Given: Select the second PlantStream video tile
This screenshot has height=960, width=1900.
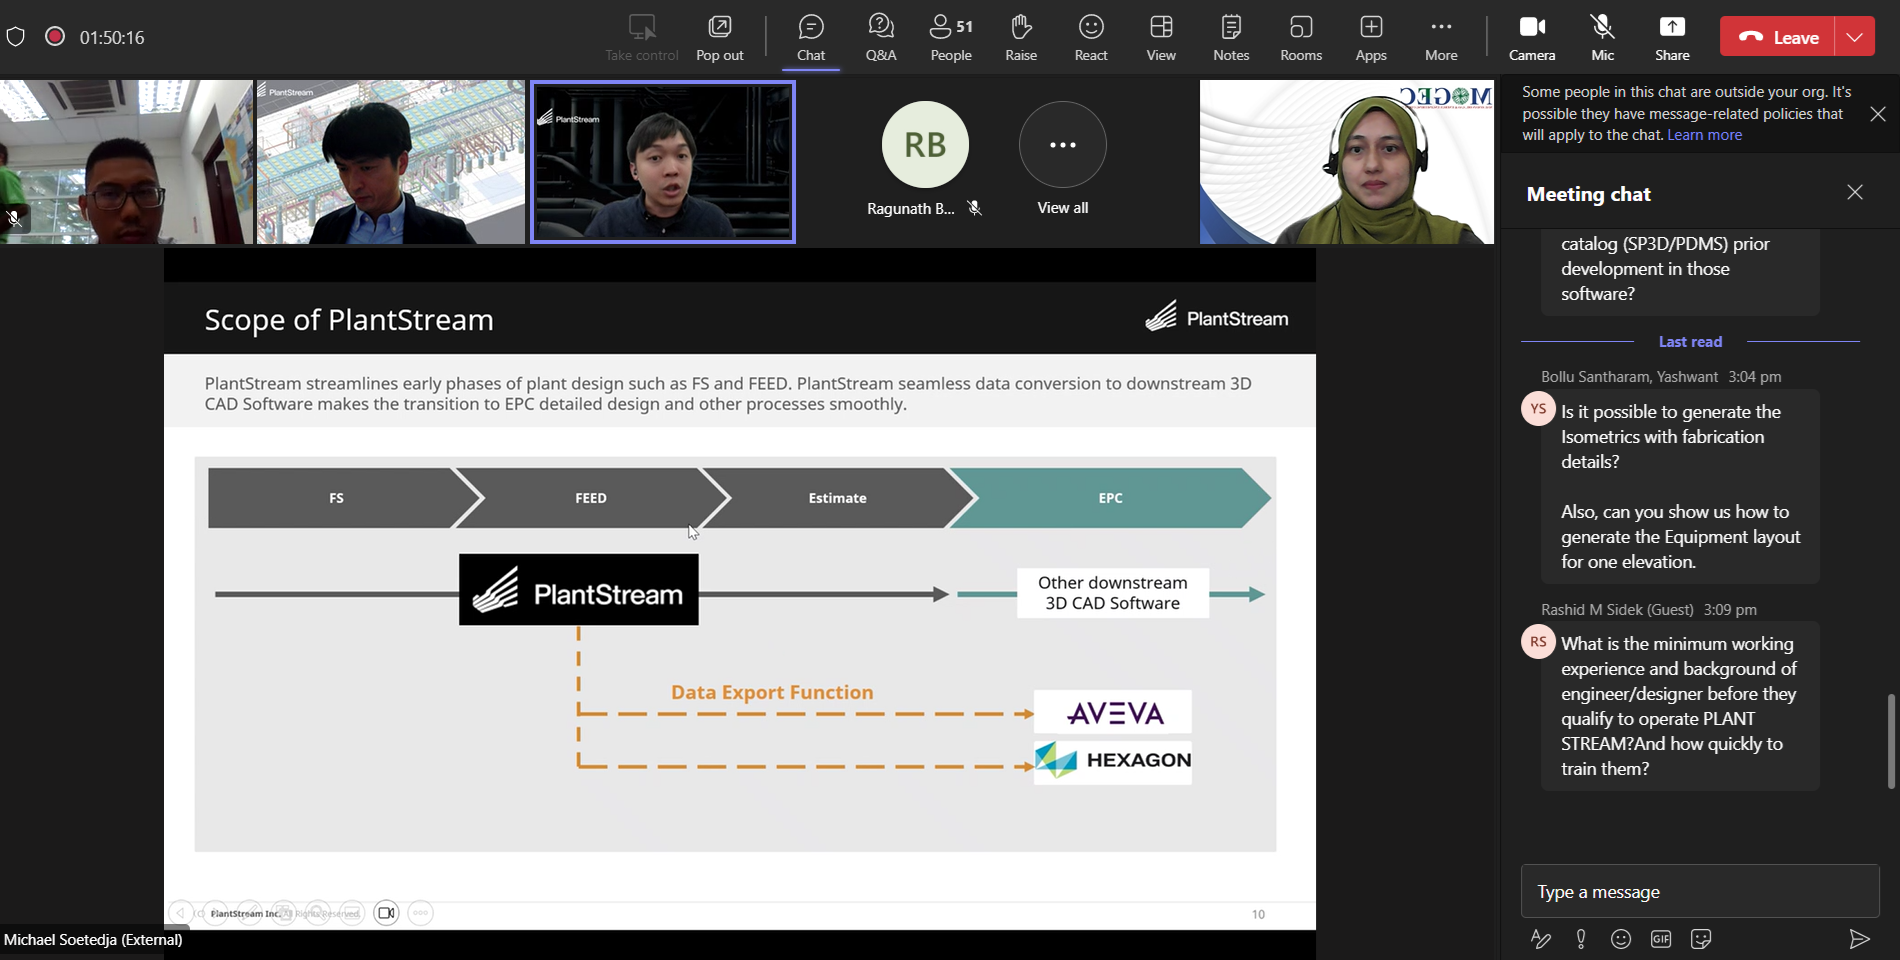Looking at the screenshot, I should pyautogui.click(x=391, y=162).
